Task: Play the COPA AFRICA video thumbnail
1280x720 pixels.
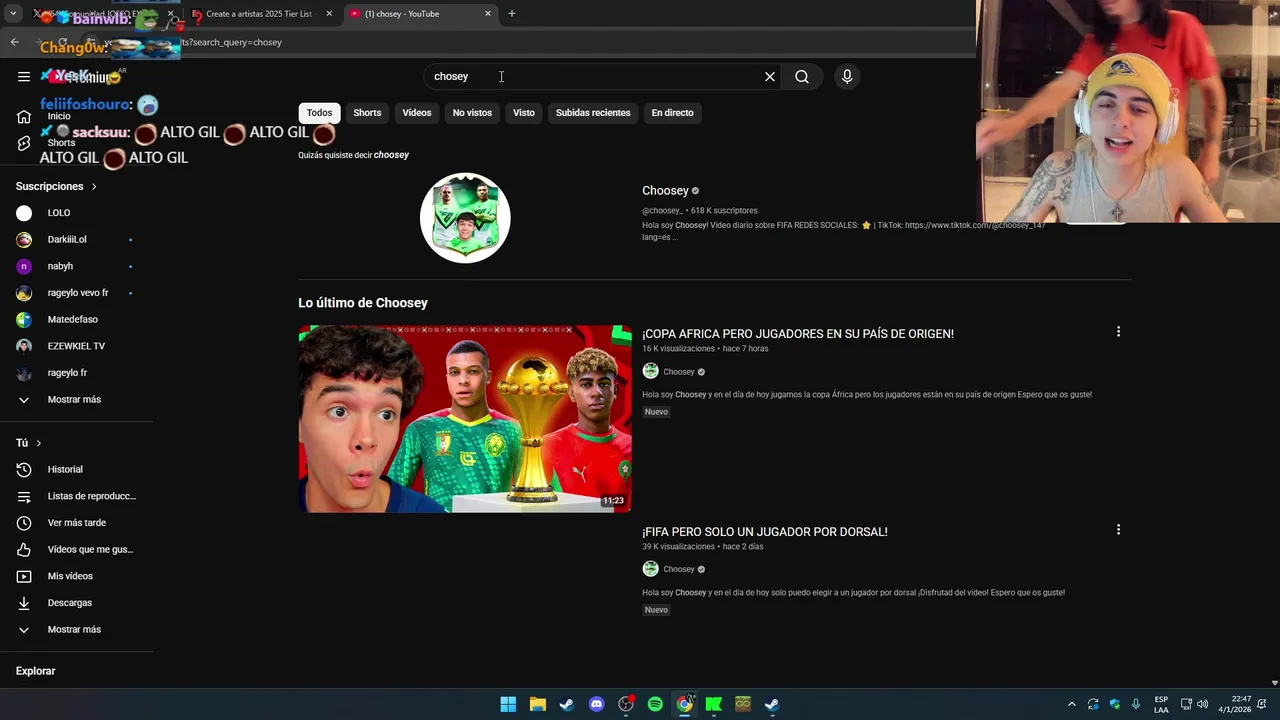Action: pos(465,418)
